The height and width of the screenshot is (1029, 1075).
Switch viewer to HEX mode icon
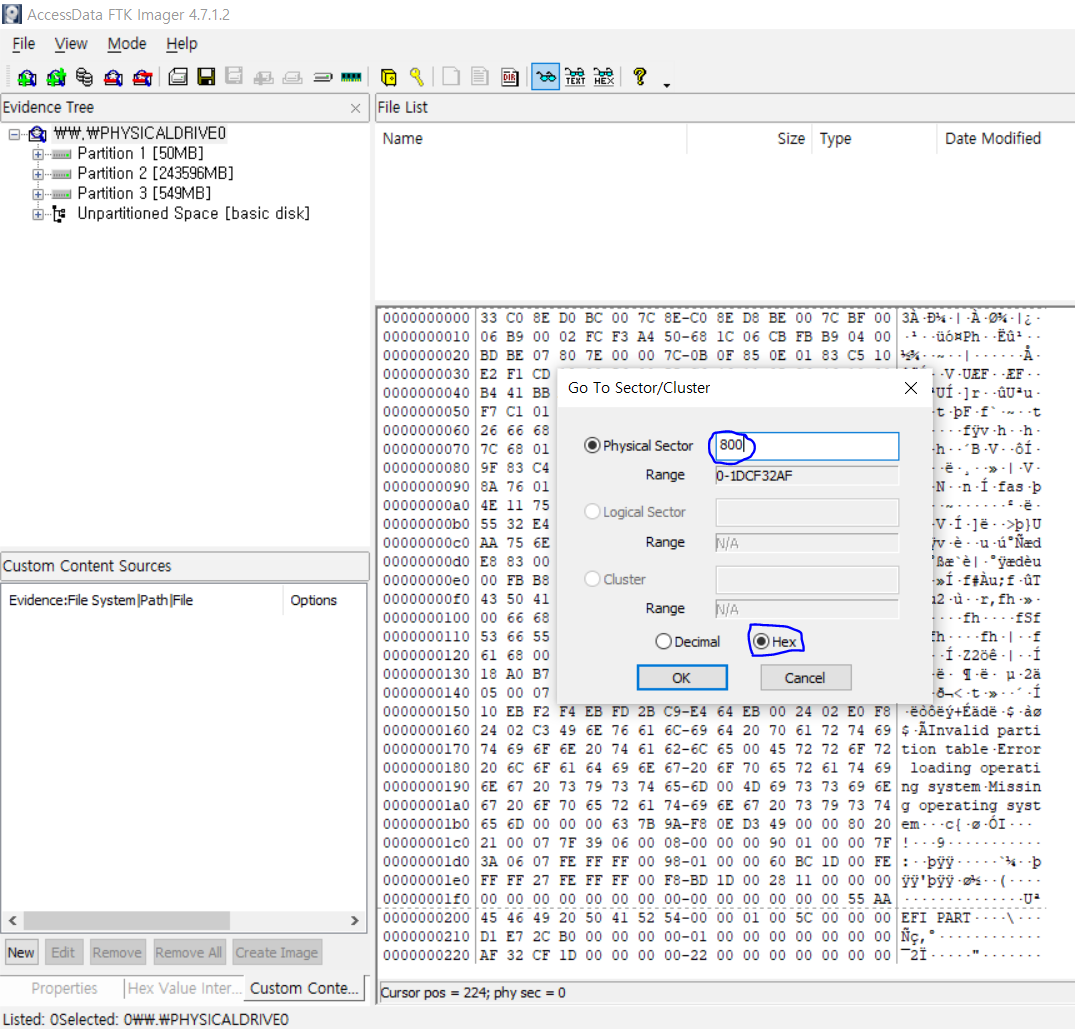[604, 77]
